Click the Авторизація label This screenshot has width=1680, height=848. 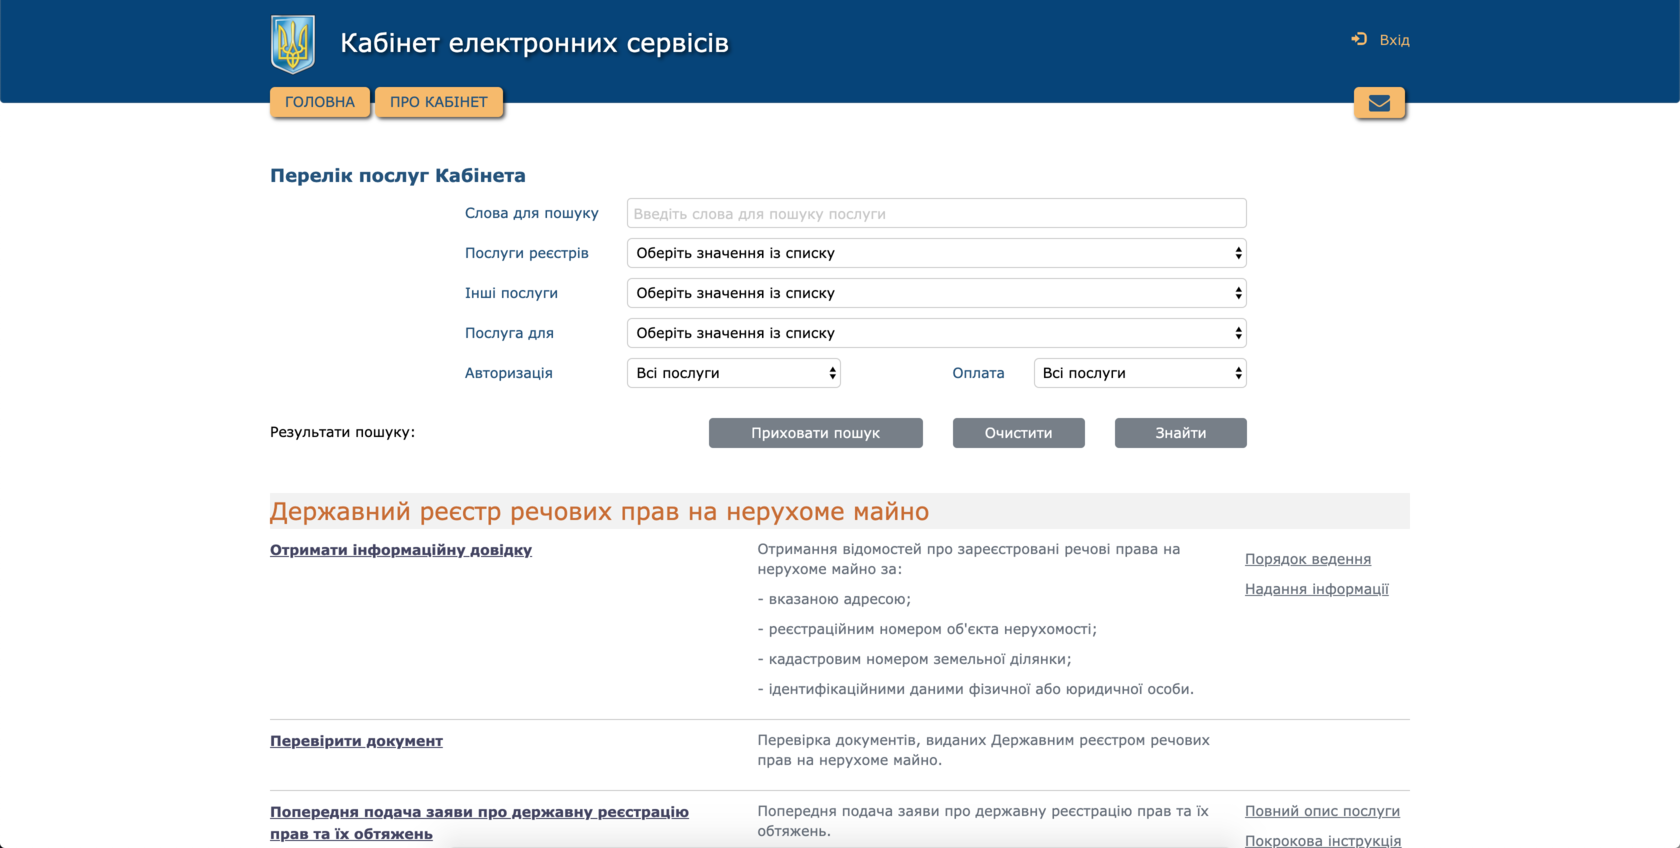[509, 373]
